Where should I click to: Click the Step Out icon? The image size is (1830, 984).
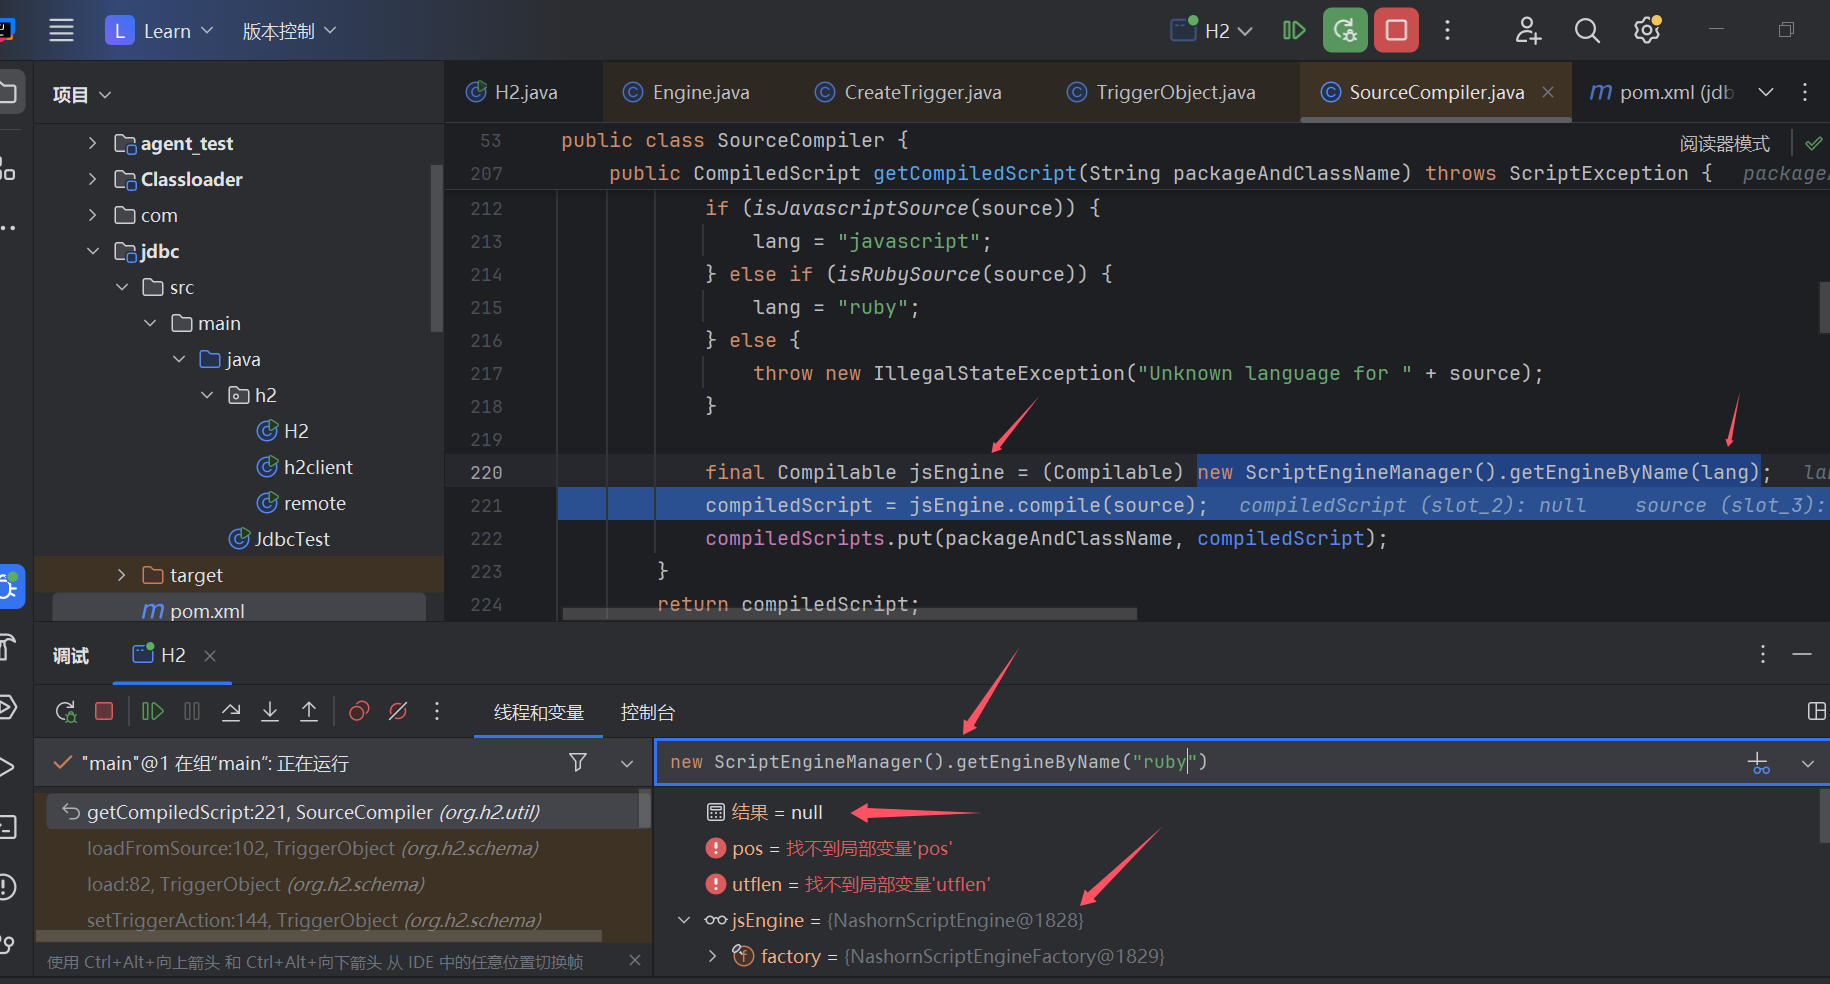coord(309,711)
